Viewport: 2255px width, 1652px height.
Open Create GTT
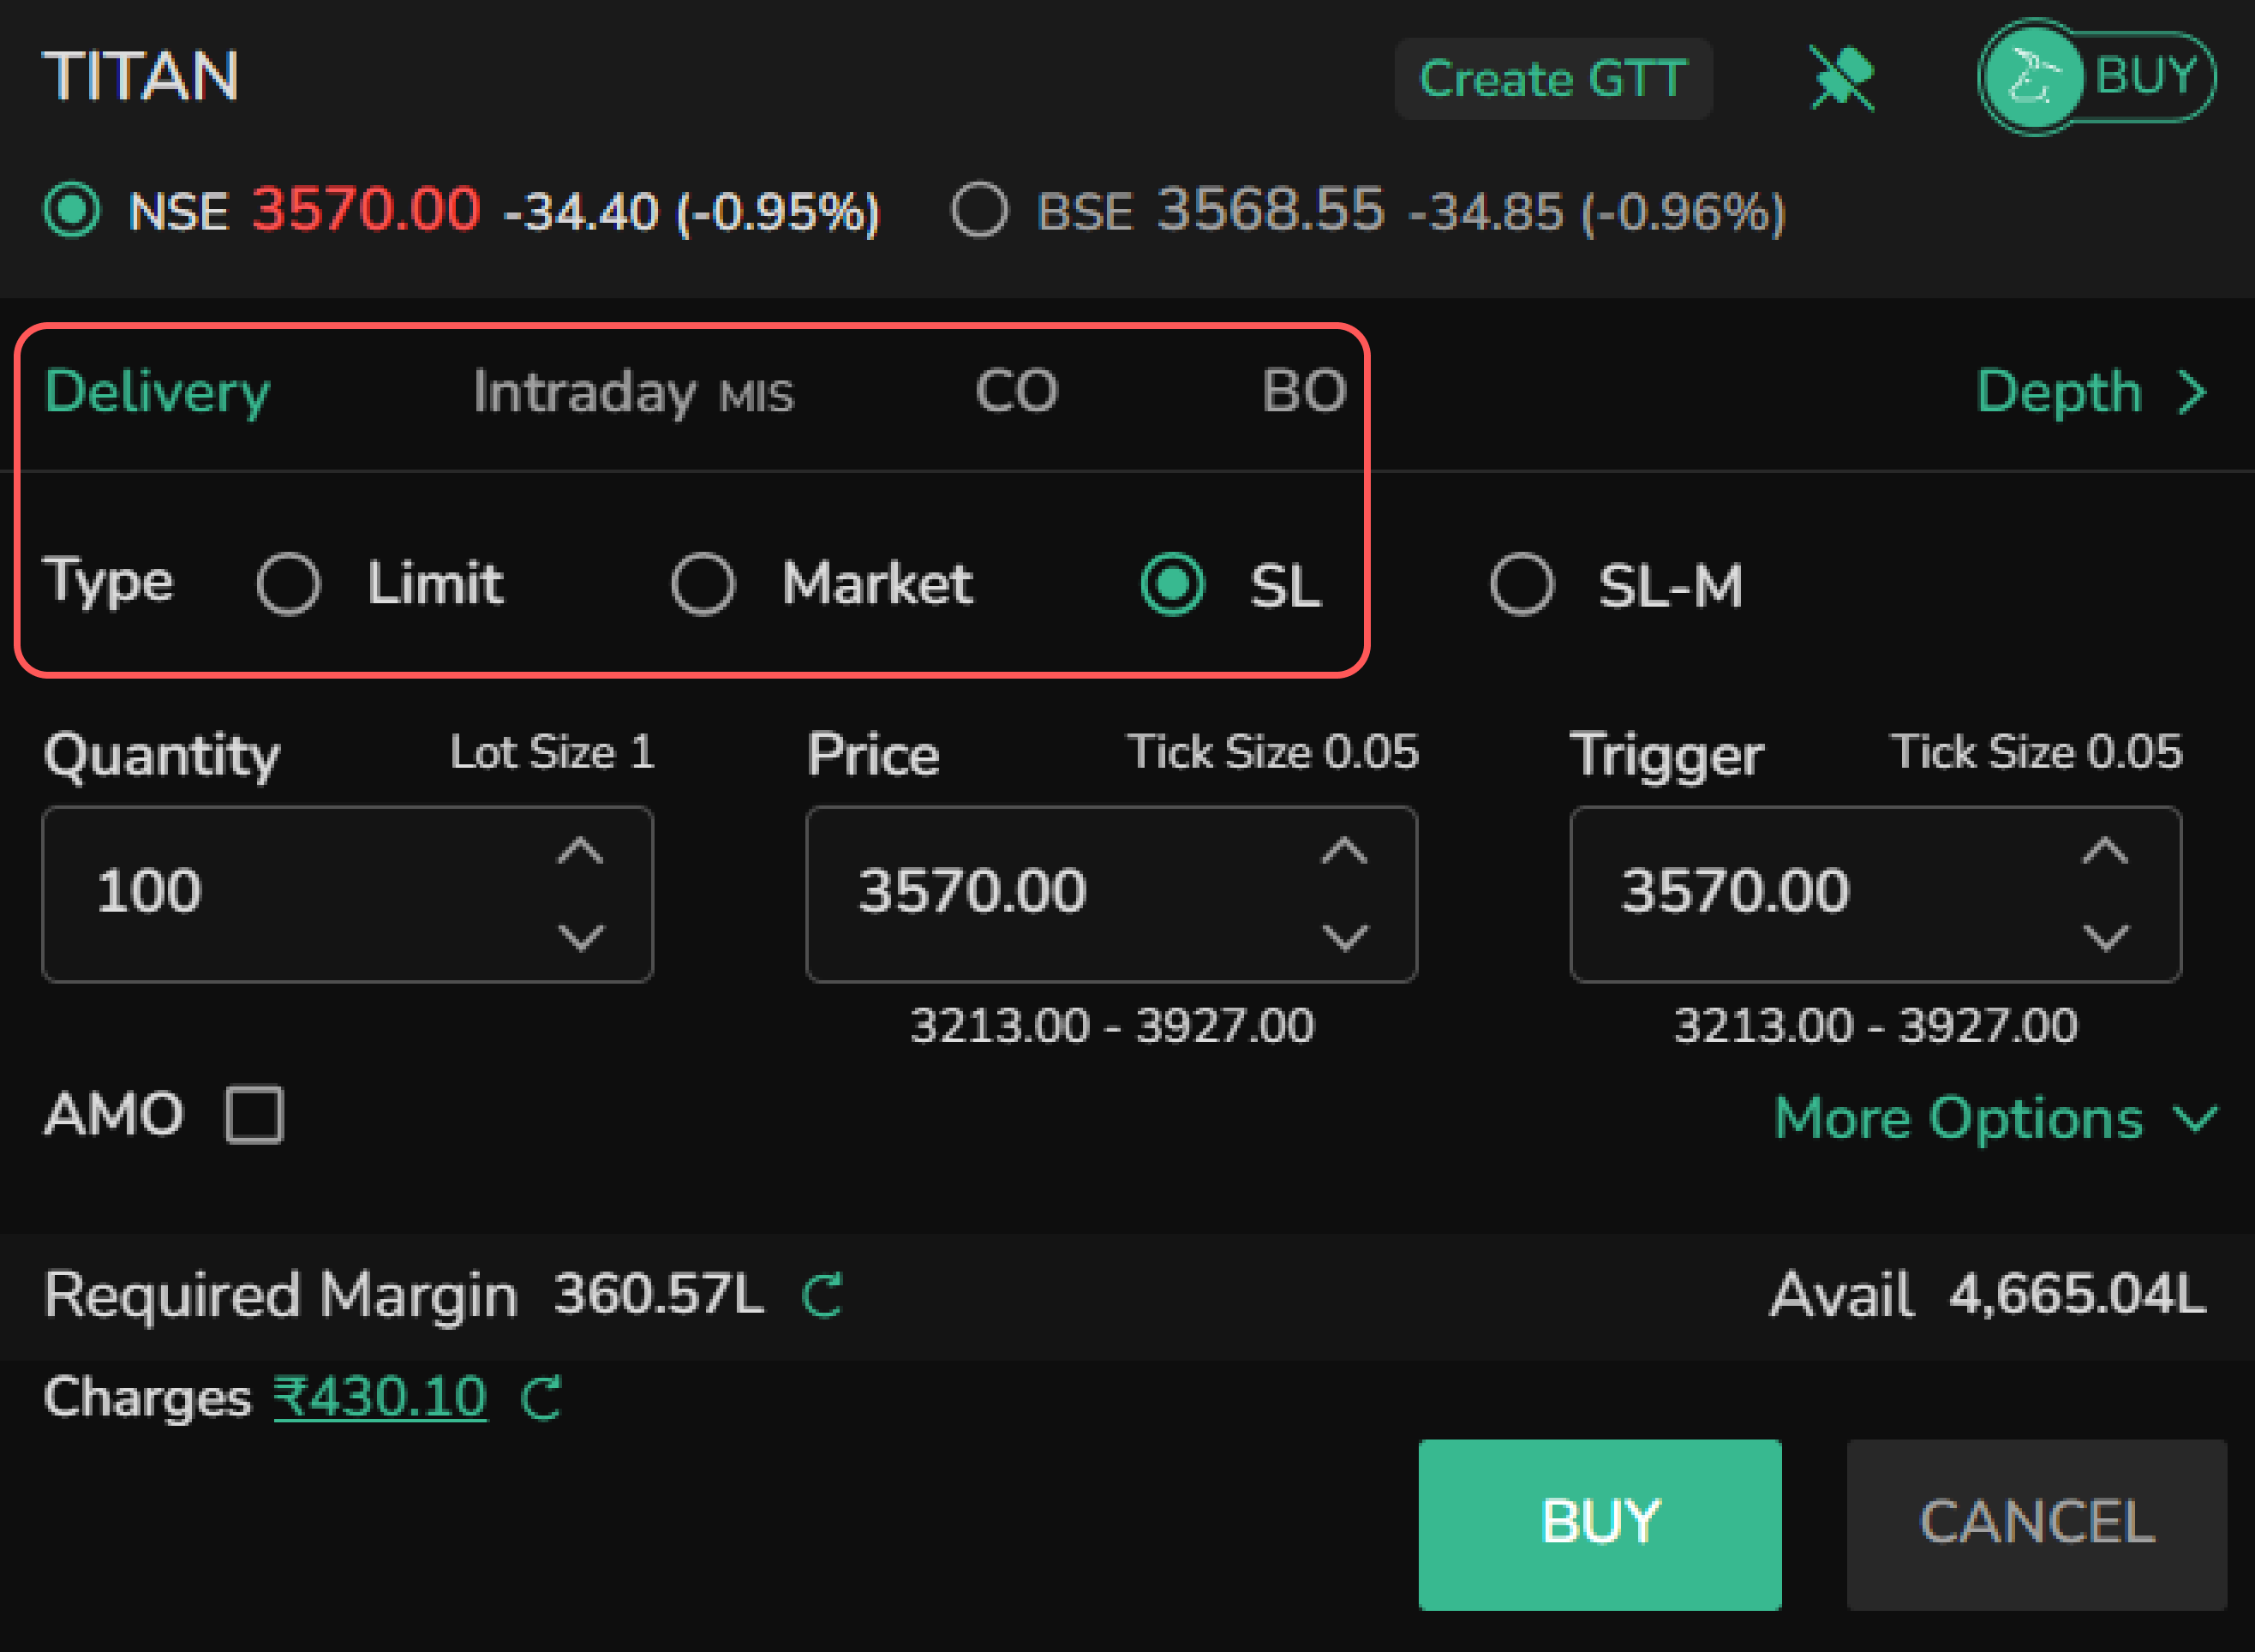(x=1553, y=78)
